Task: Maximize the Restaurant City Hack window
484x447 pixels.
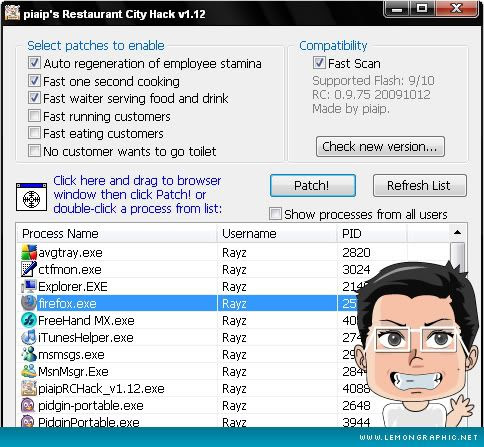Action: click(422, 8)
